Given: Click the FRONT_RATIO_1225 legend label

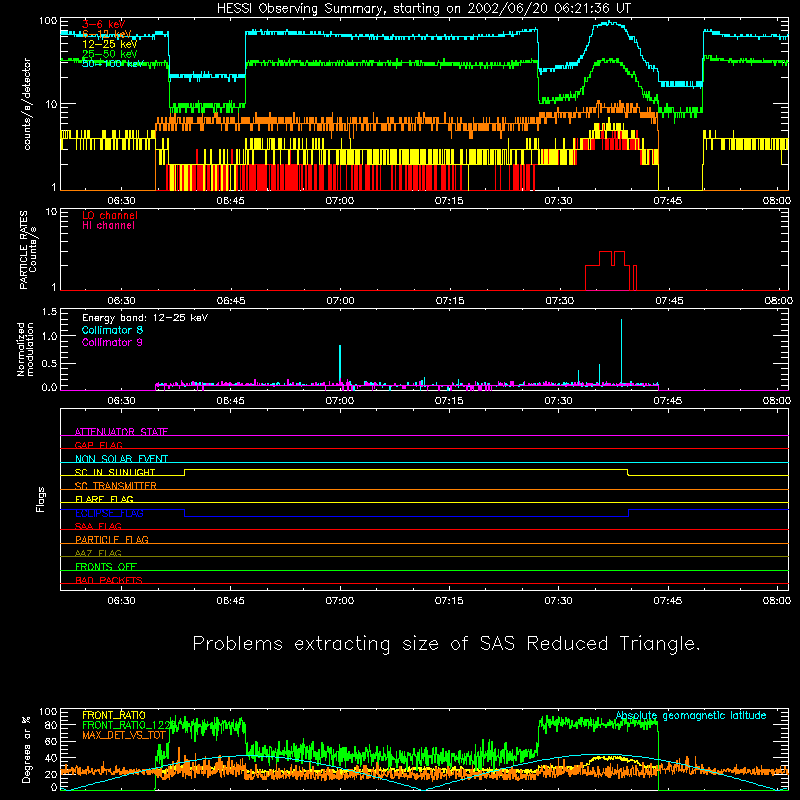Looking at the screenshot, I should click(129, 725).
